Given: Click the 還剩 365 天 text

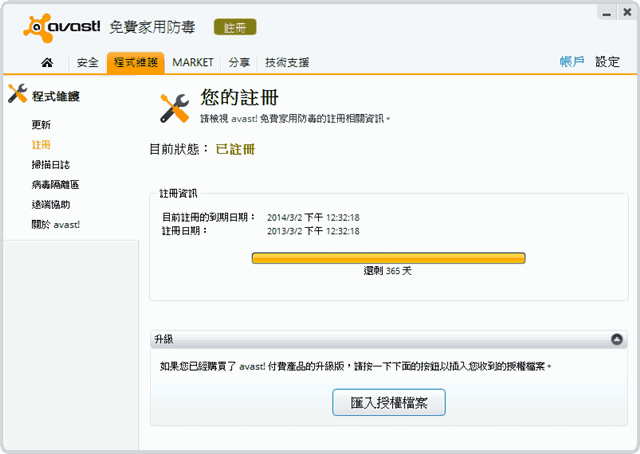Looking at the screenshot, I should click(388, 271).
